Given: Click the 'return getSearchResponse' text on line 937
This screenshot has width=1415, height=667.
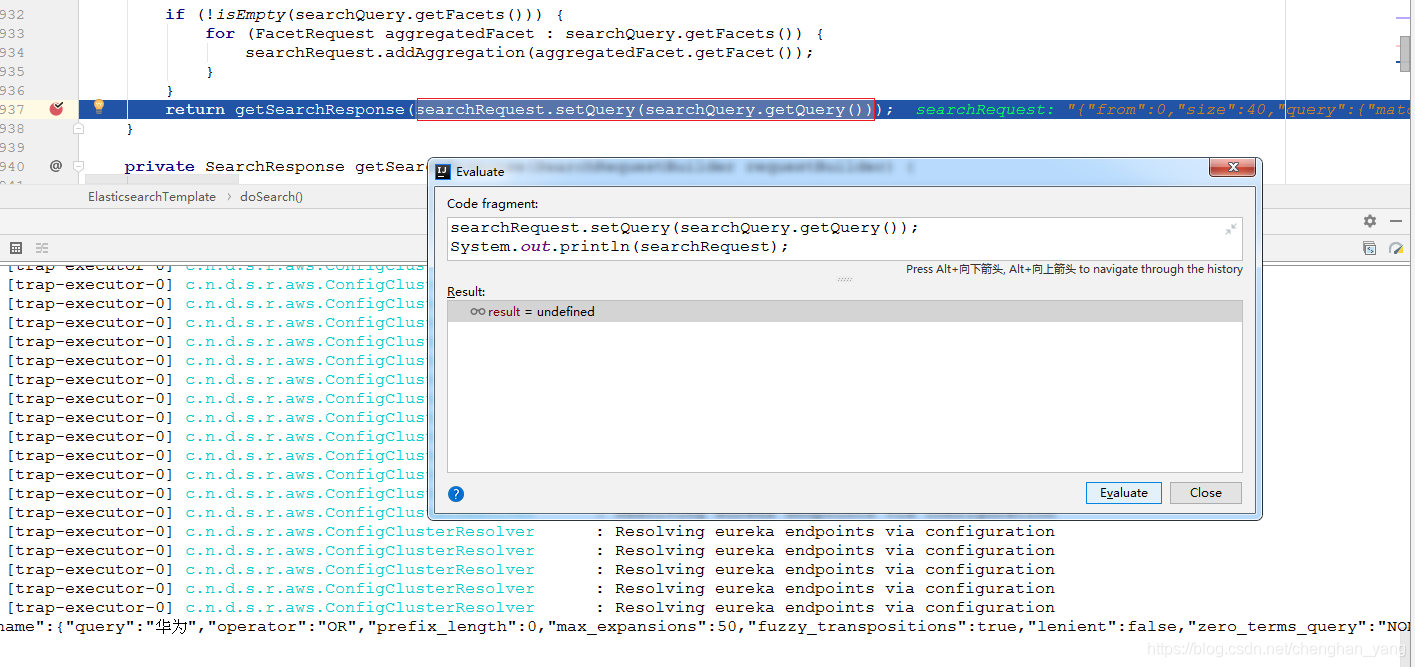Looking at the screenshot, I should tap(285, 110).
